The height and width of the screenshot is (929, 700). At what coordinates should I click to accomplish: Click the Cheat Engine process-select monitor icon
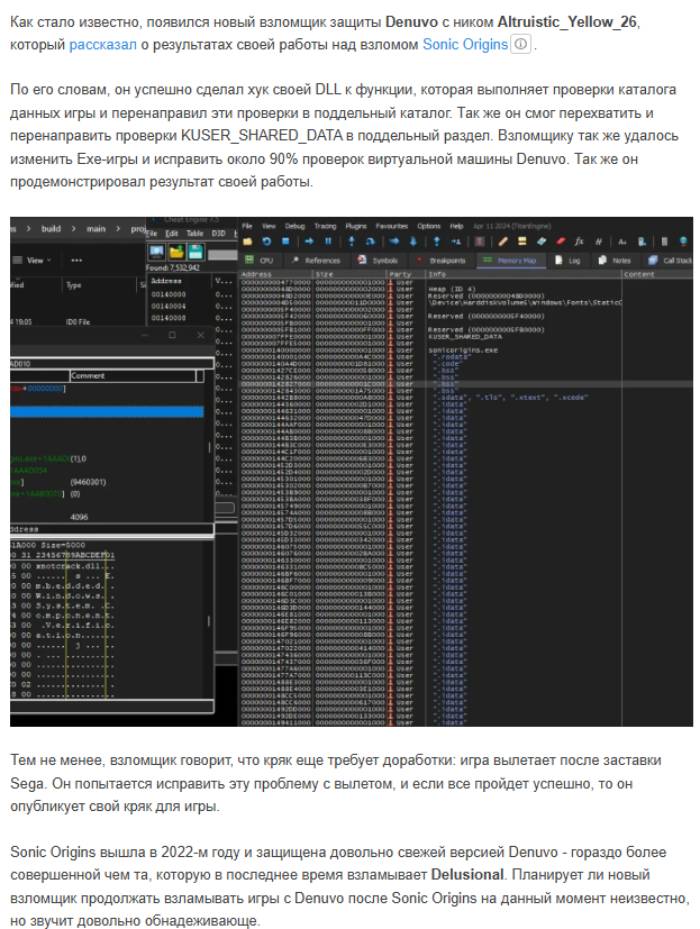(156, 252)
